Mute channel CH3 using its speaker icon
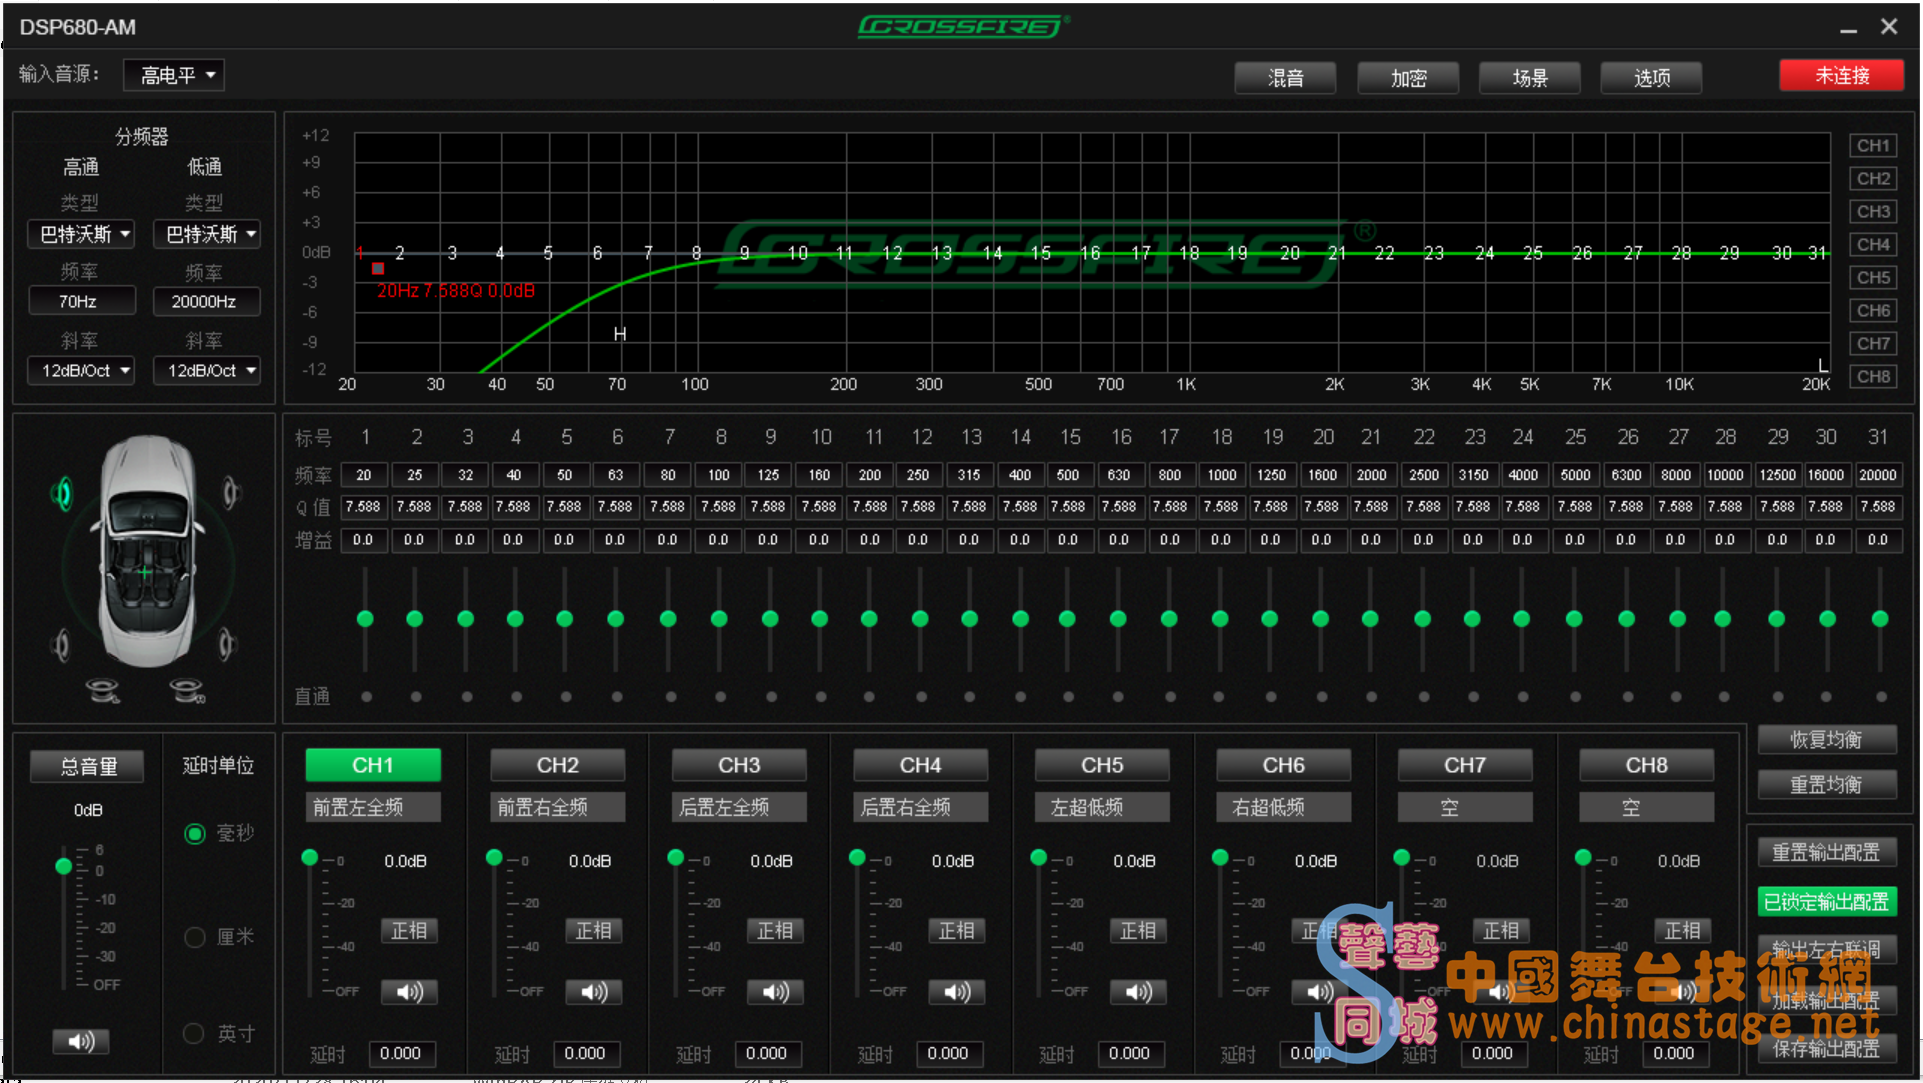The image size is (1923, 1083). (774, 992)
